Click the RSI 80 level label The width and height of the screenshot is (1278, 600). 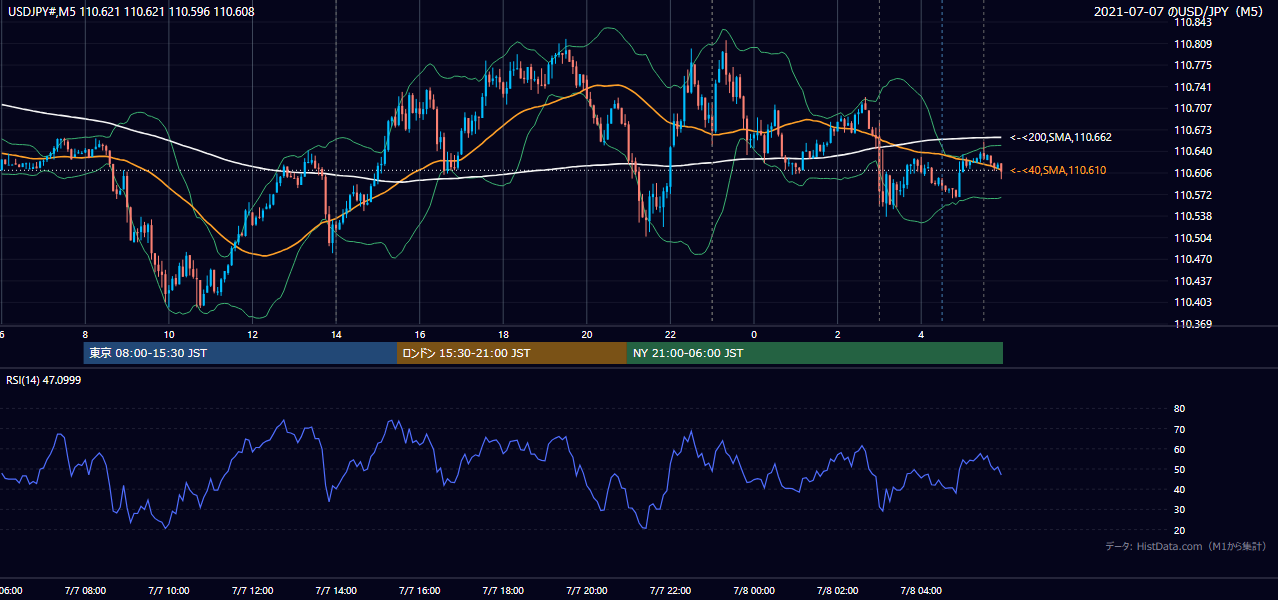[x=1179, y=409]
